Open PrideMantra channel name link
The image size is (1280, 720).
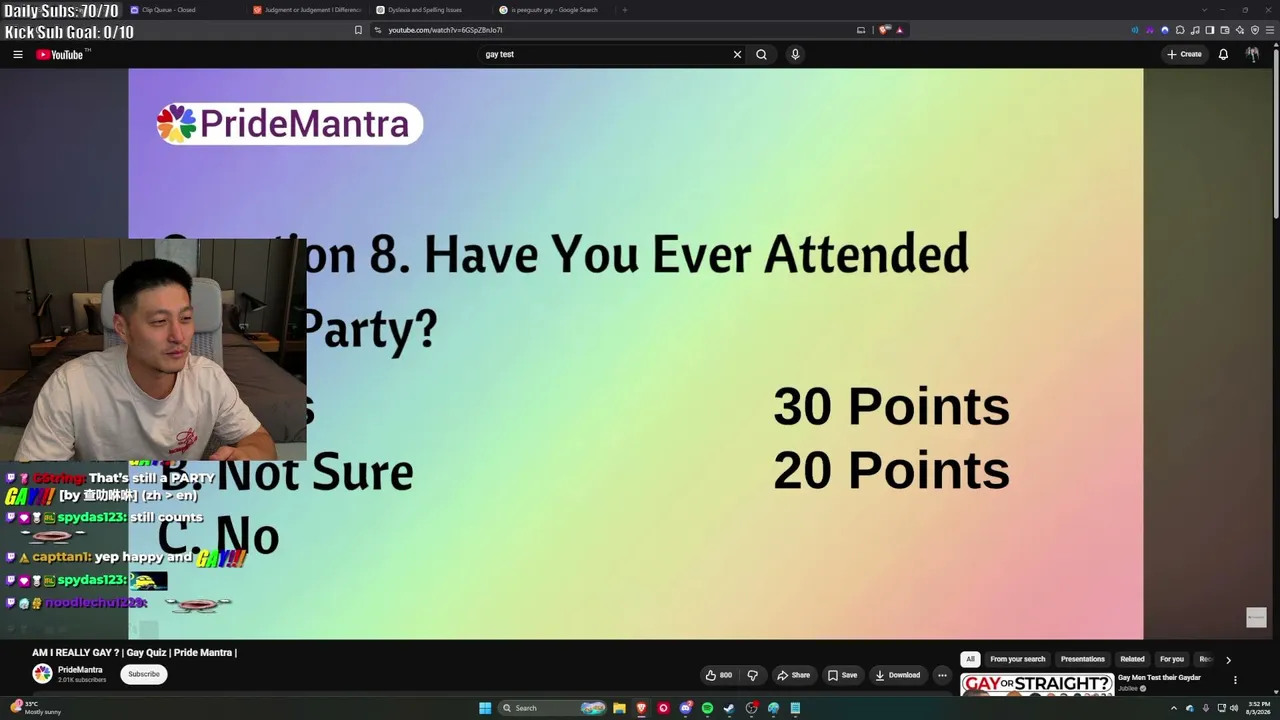(80, 670)
